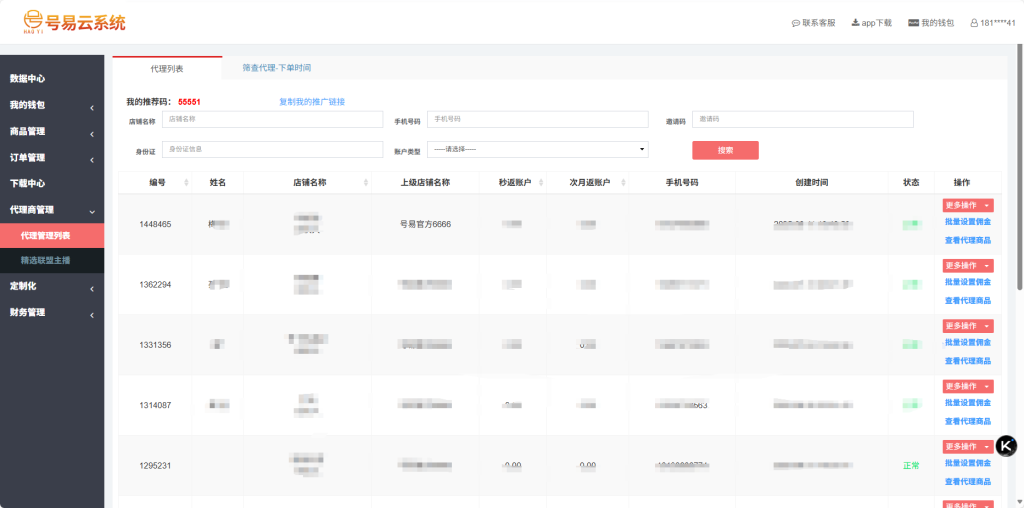The height and width of the screenshot is (508, 1024).
Task: Click the user account avatar icon
Action: (974, 23)
